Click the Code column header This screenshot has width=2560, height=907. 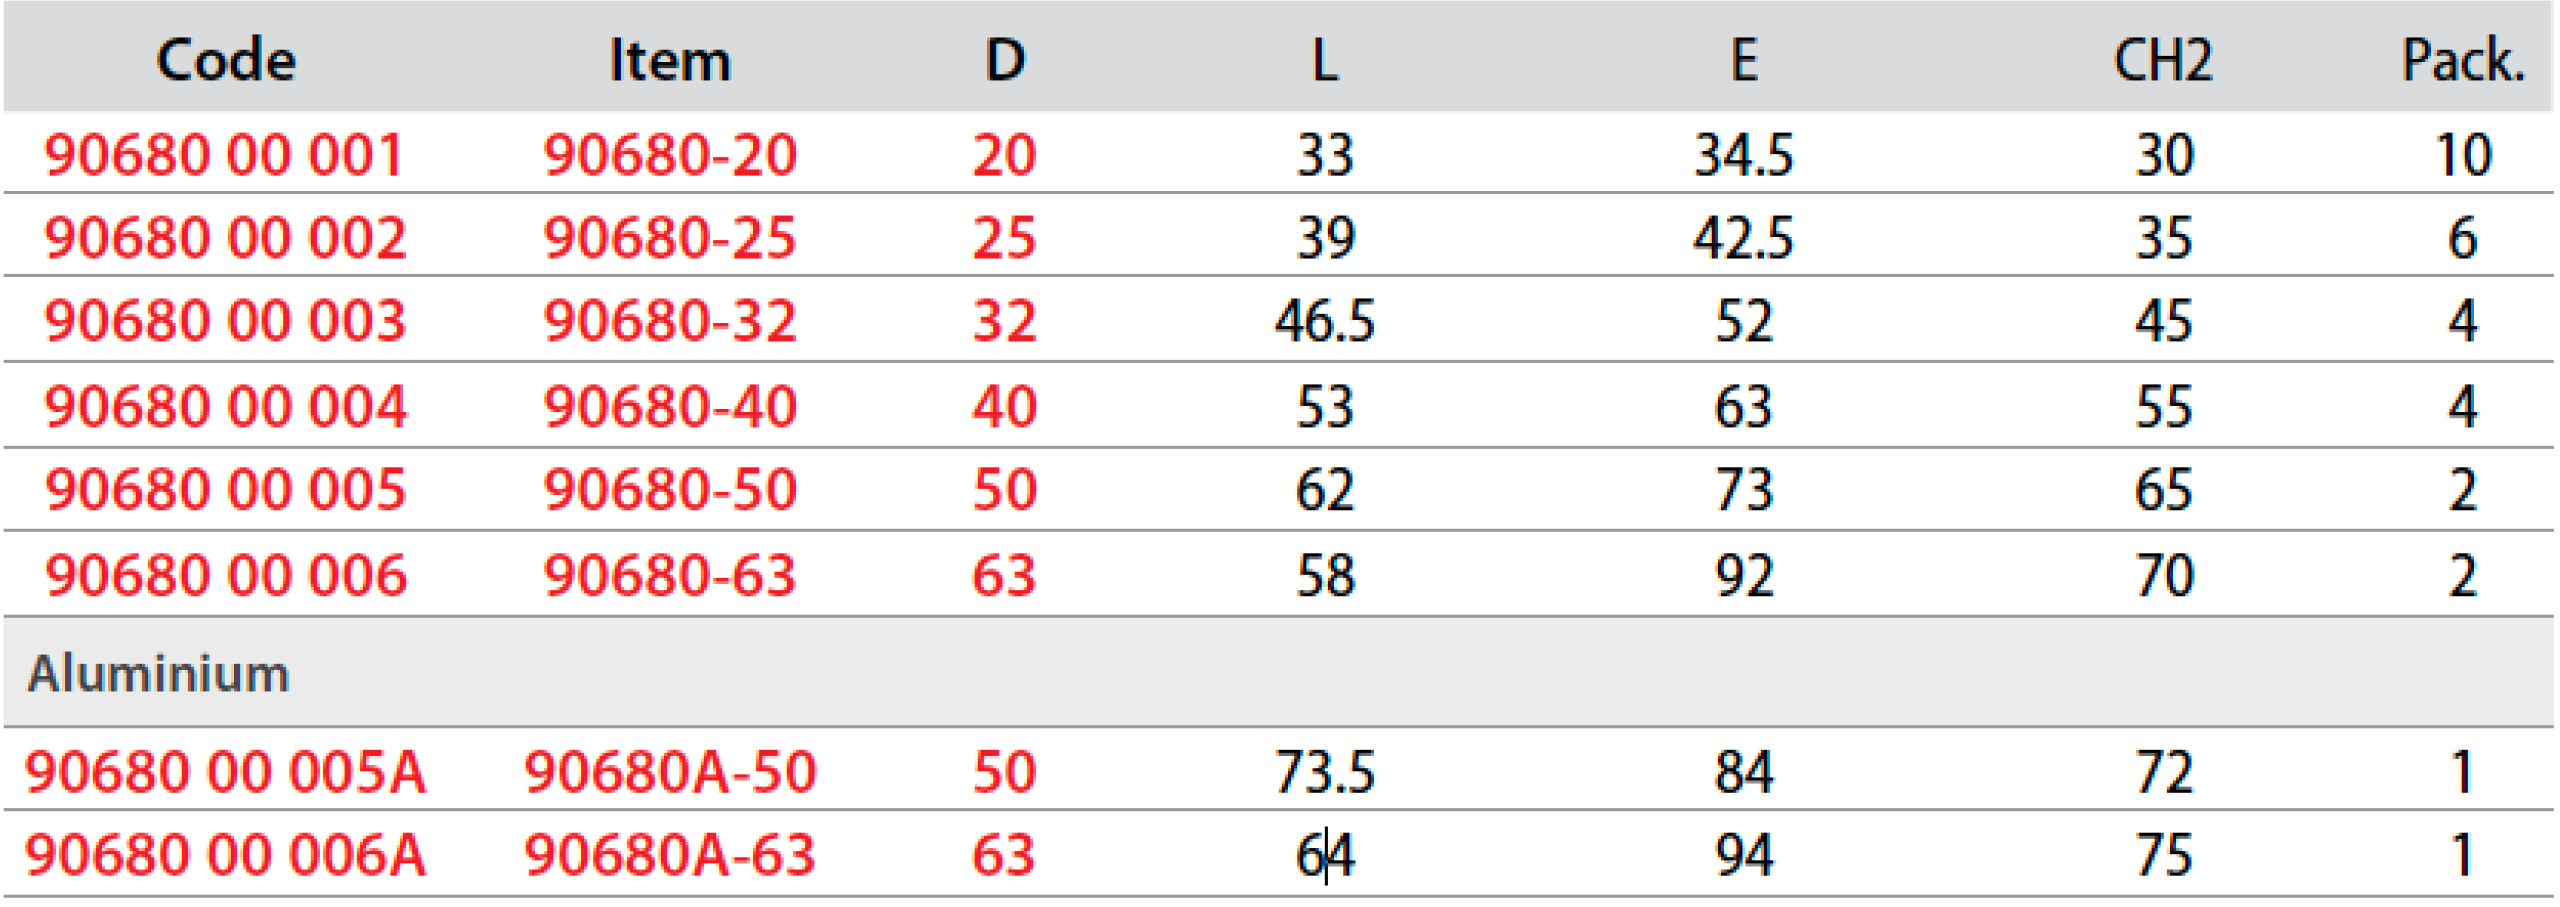[x=226, y=60]
